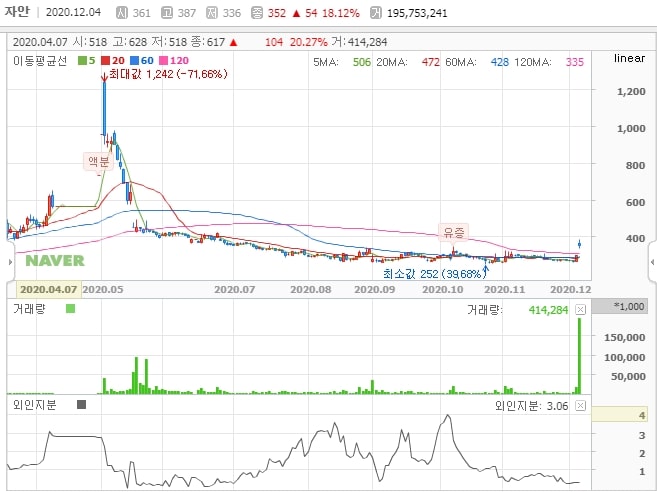Viewport: 657px width, 492px height.
Task: Click the 2020.12.04 header date
Action: (73, 12)
